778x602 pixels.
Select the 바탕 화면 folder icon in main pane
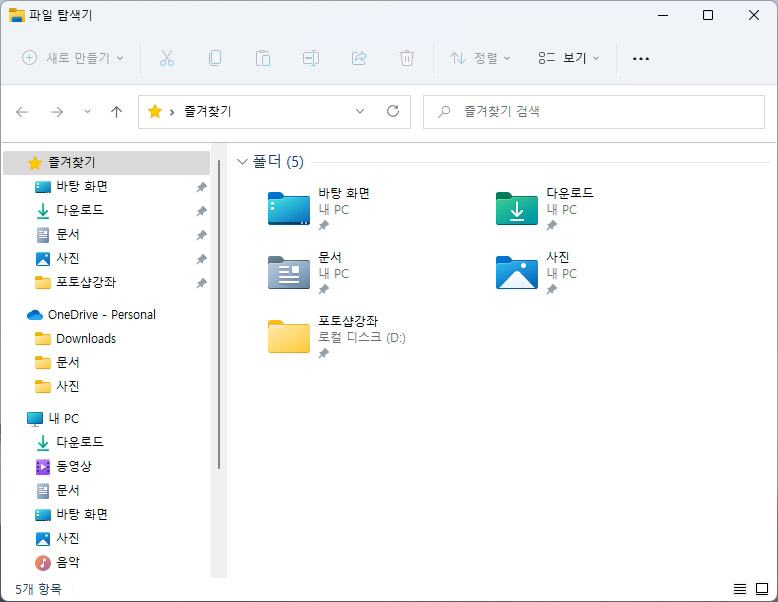(289, 208)
